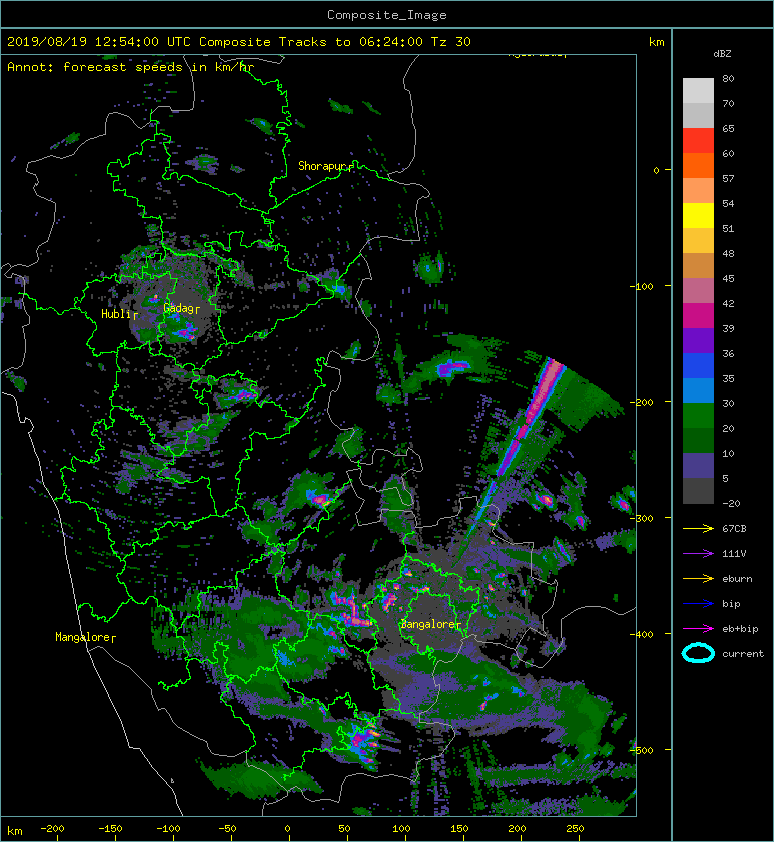Pick the red 60–65 dBZ color band
Image resolution: width=774 pixels, height=842 pixels.
click(698, 141)
